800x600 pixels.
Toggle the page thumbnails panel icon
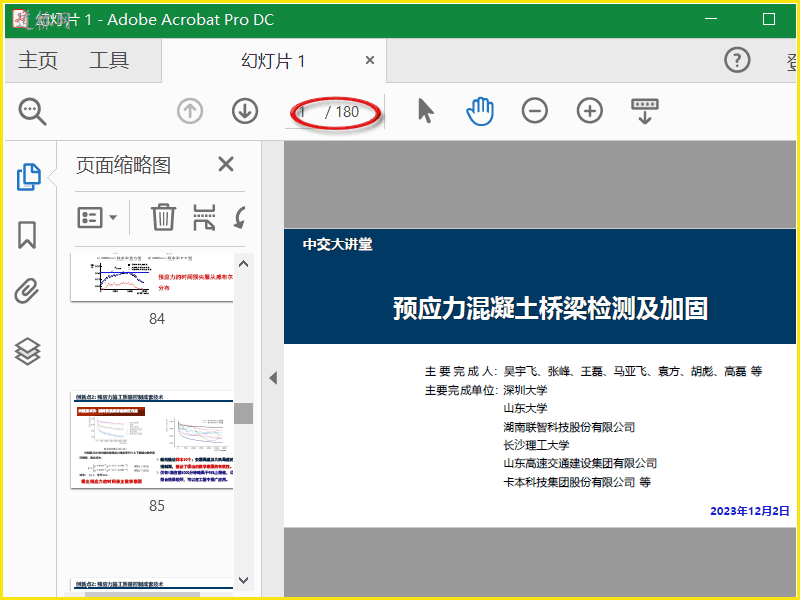[x=29, y=177]
